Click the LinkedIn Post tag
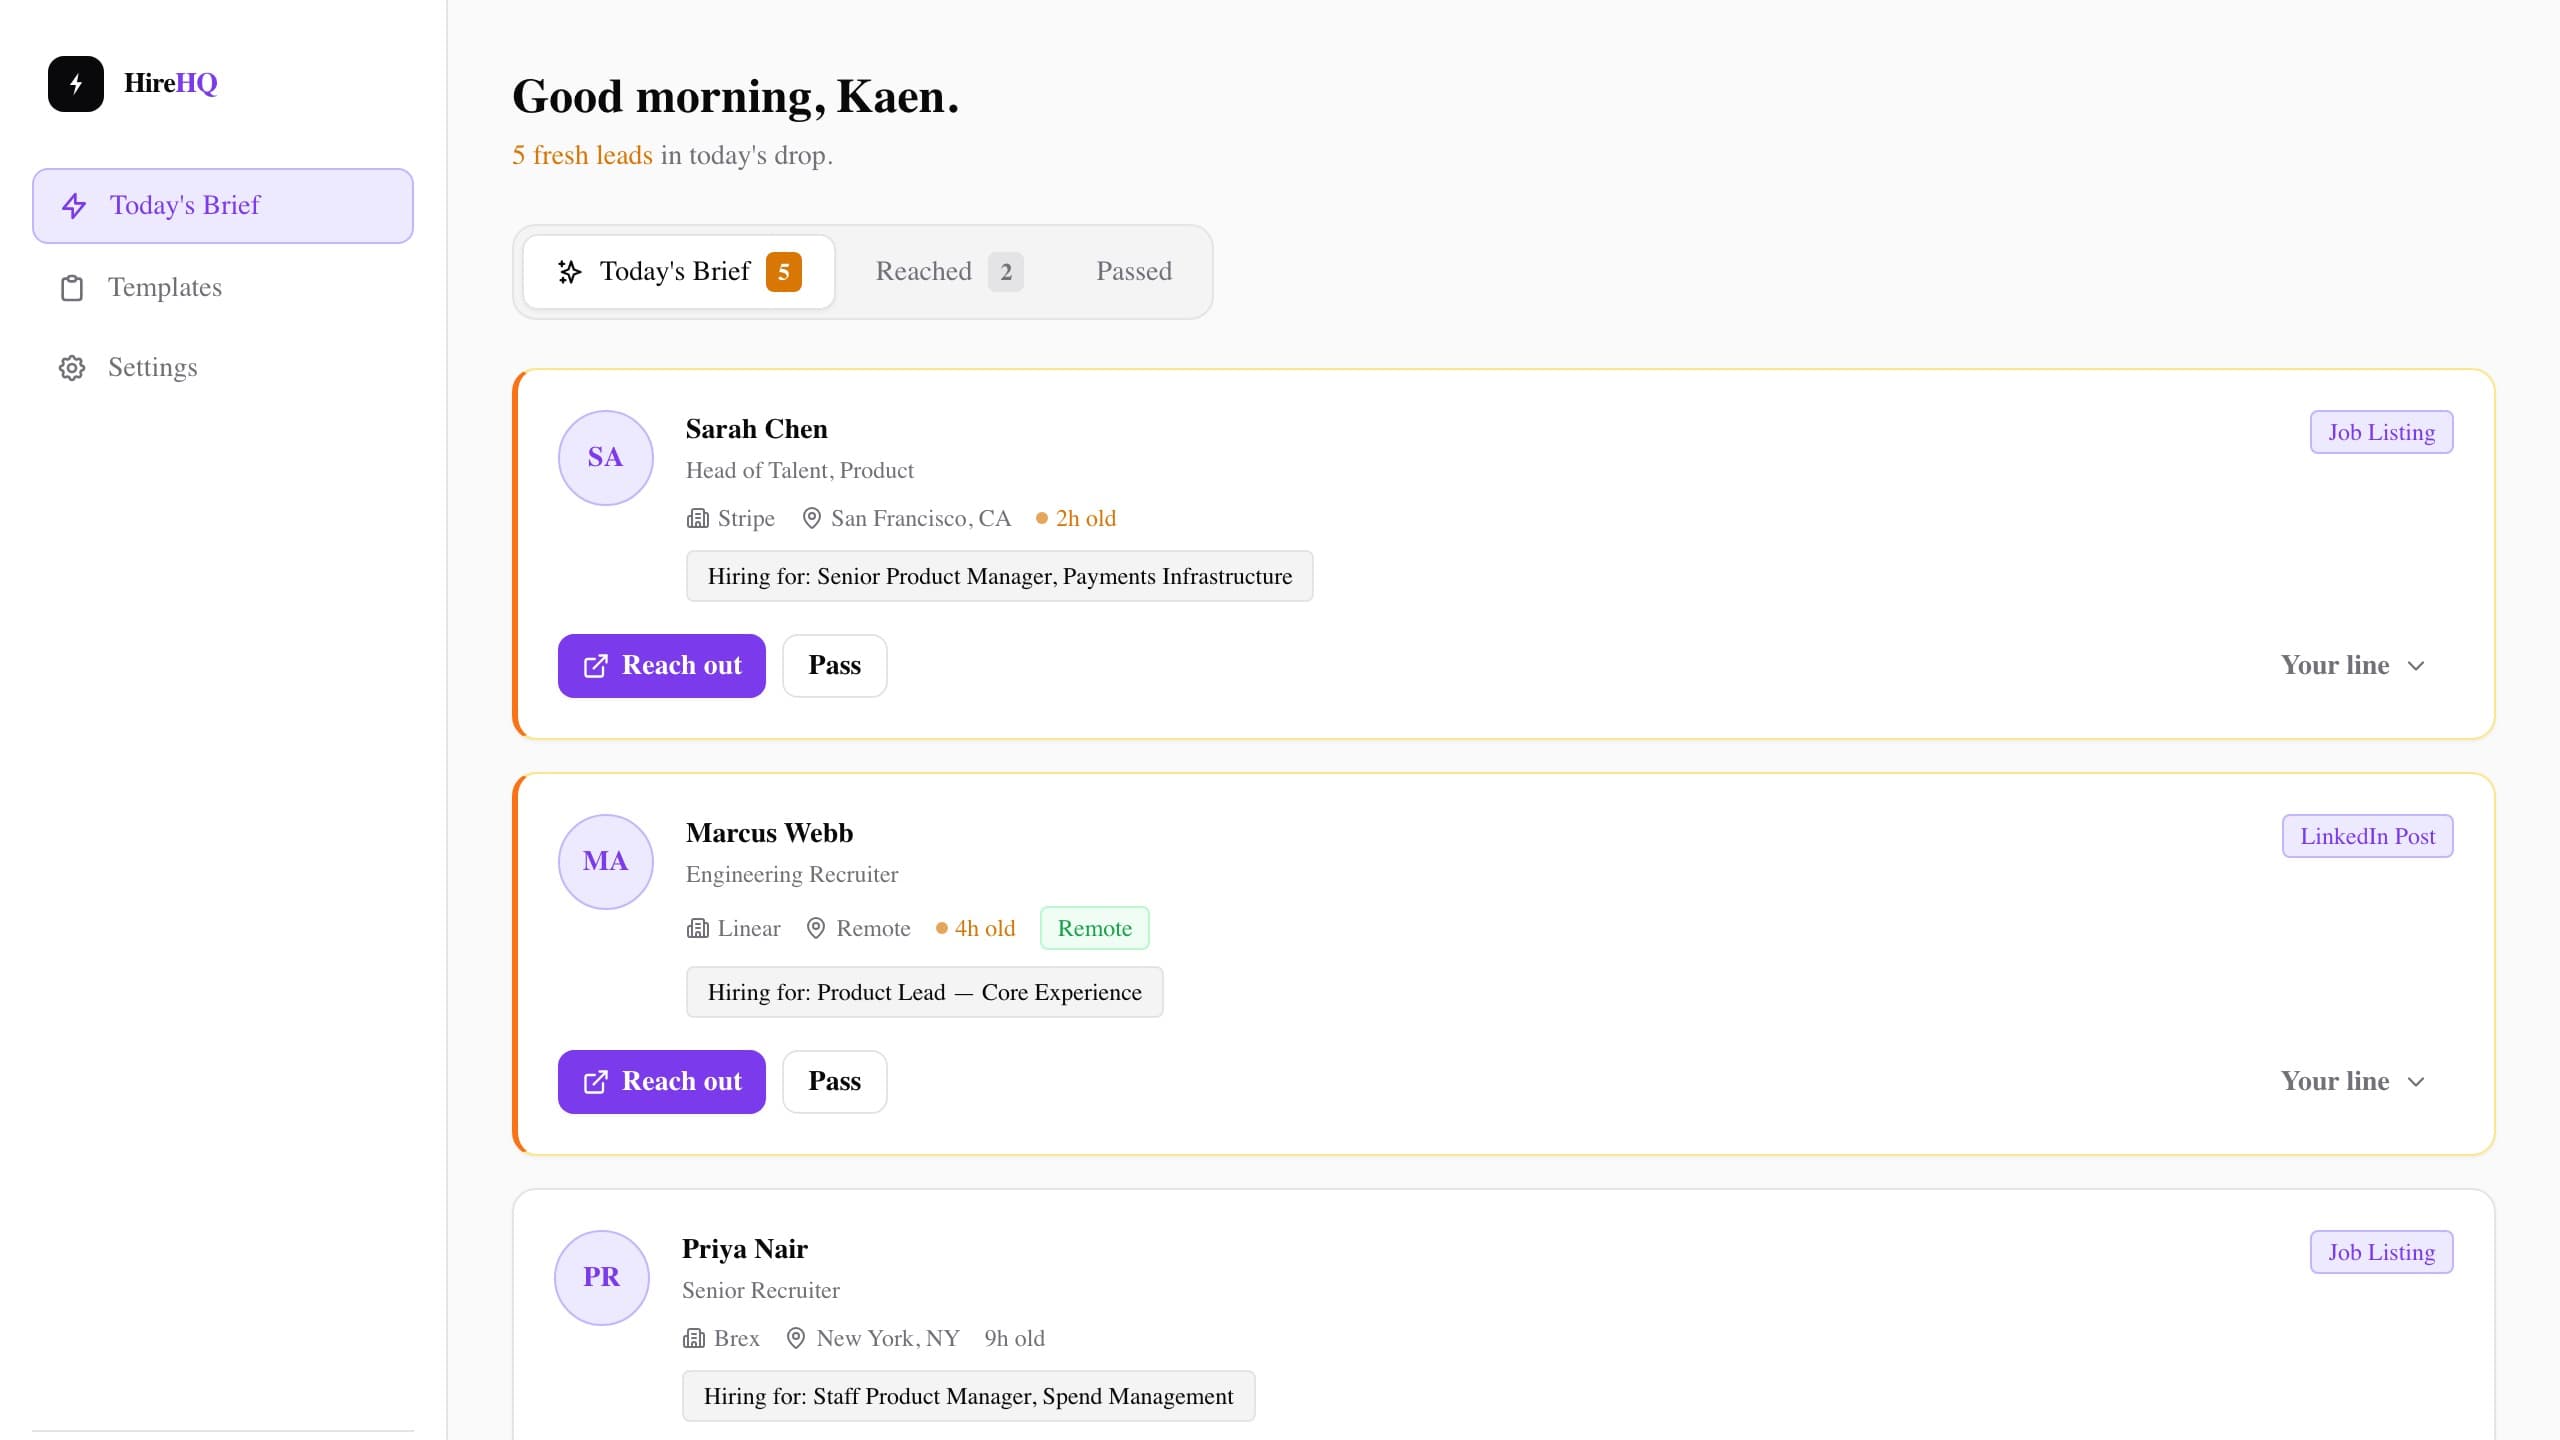Viewport: 2560px width, 1440px height. pyautogui.click(x=2367, y=836)
